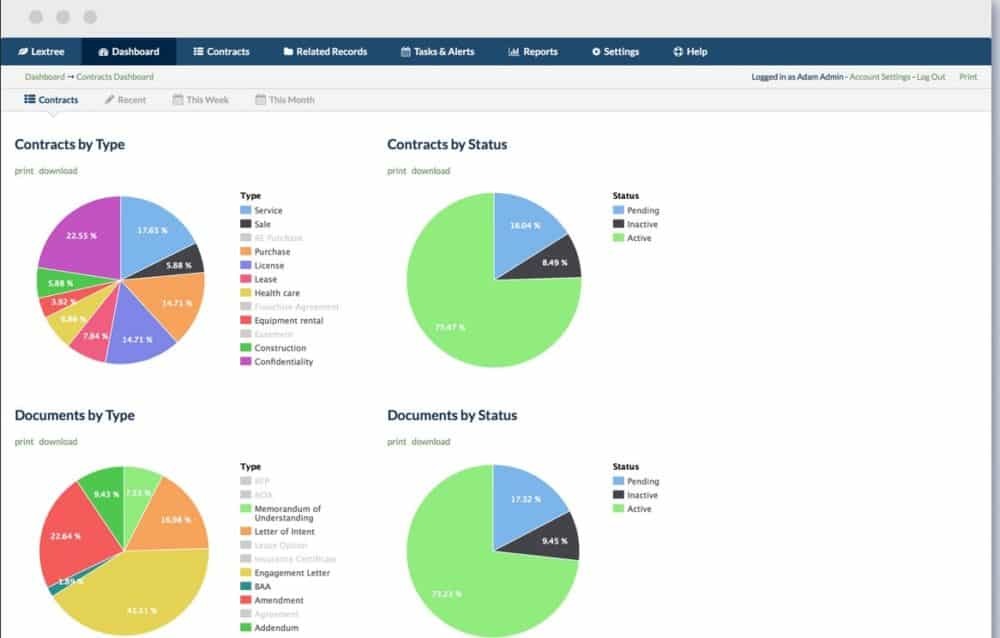
Task: Click the gear icon for Settings
Action: point(597,52)
